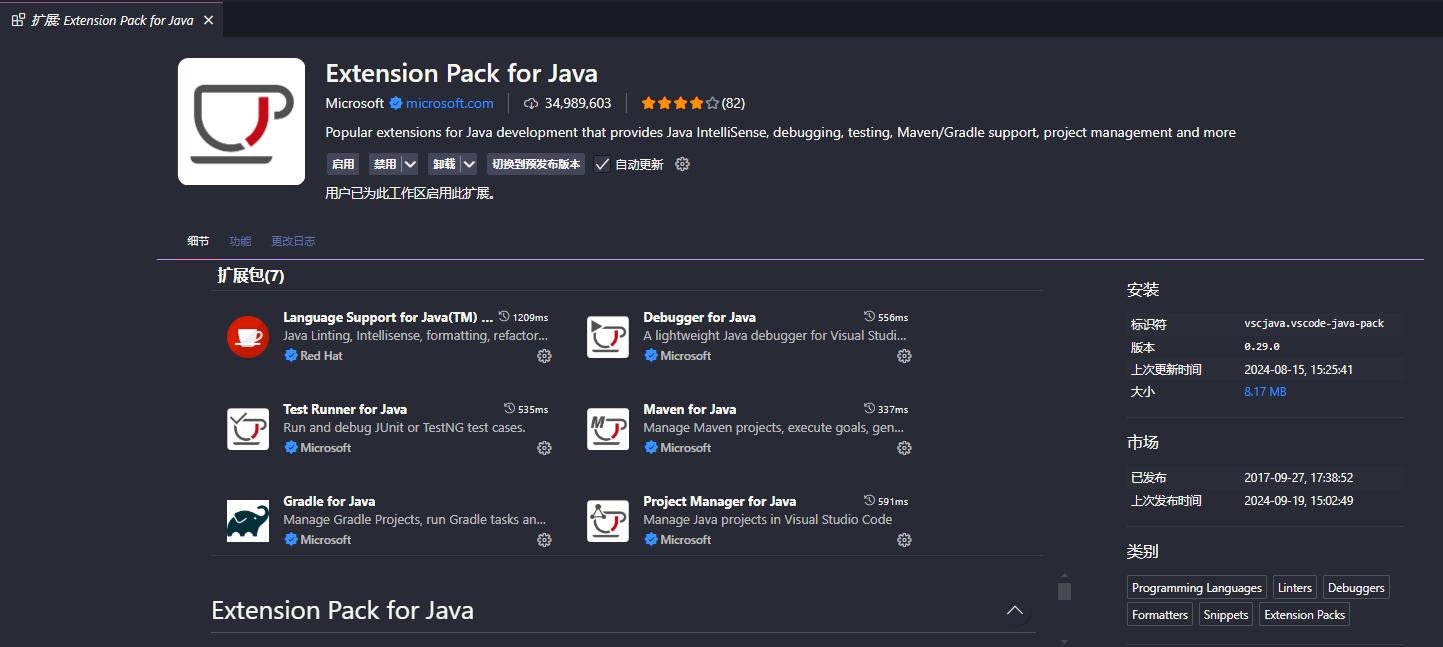The height and width of the screenshot is (647, 1443).
Task: Open the main extension gear settings icon
Action: [x=683, y=164]
